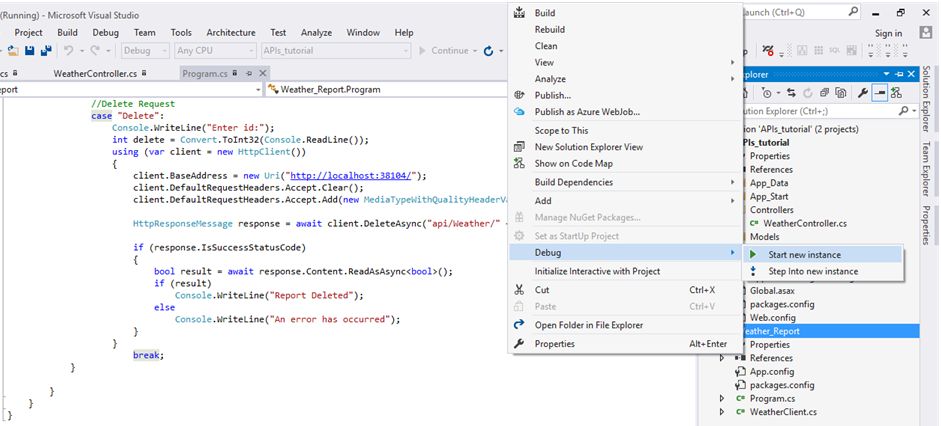This screenshot has height=426, width=941.
Task: Open the Architecture menu
Action: tap(231, 32)
